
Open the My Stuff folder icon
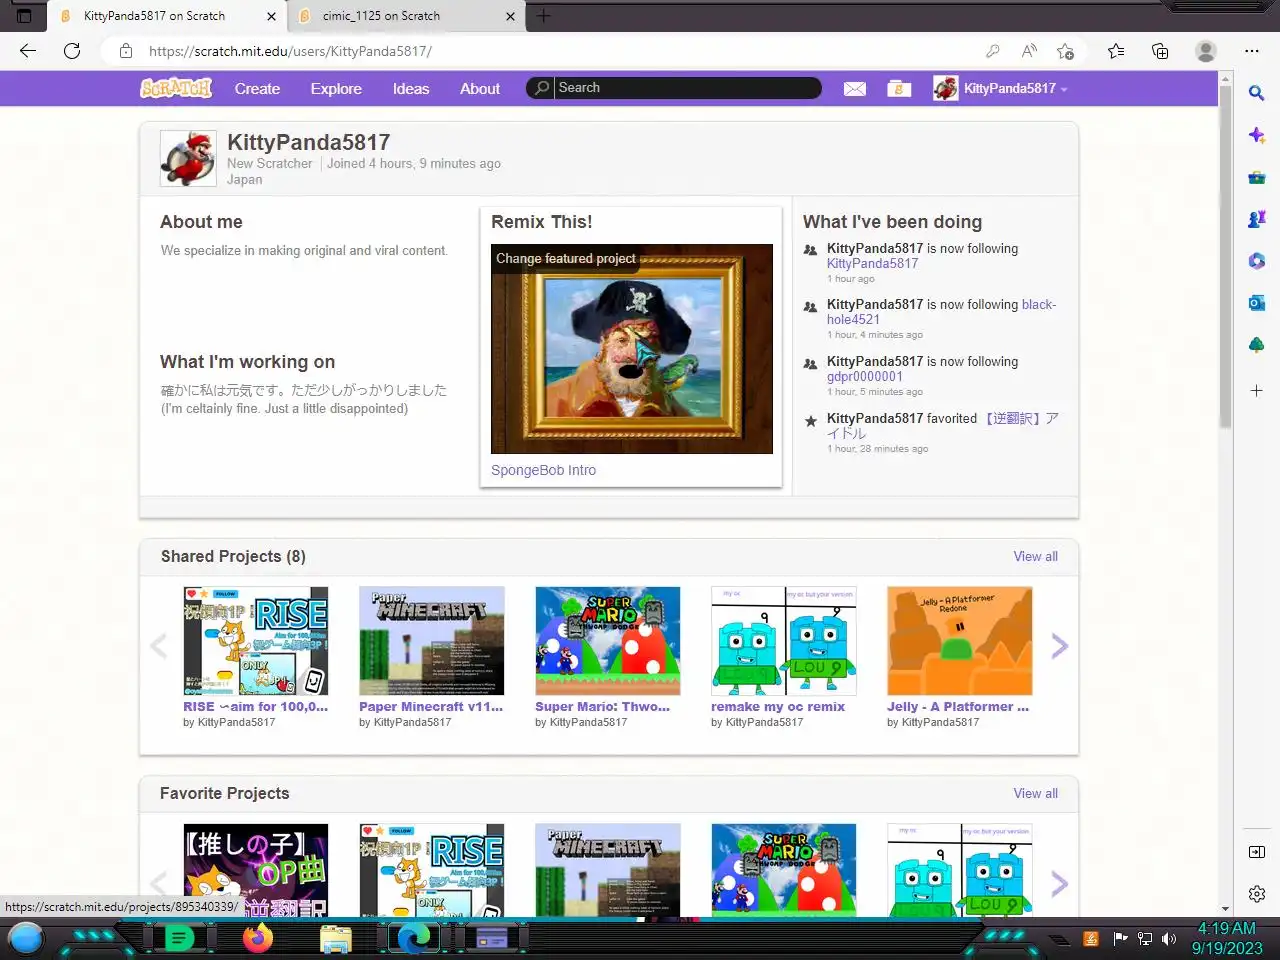click(899, 89)
